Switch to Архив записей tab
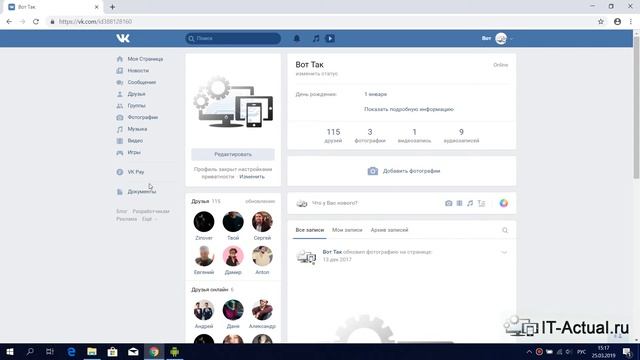640x360 pixels. point(389,230)
